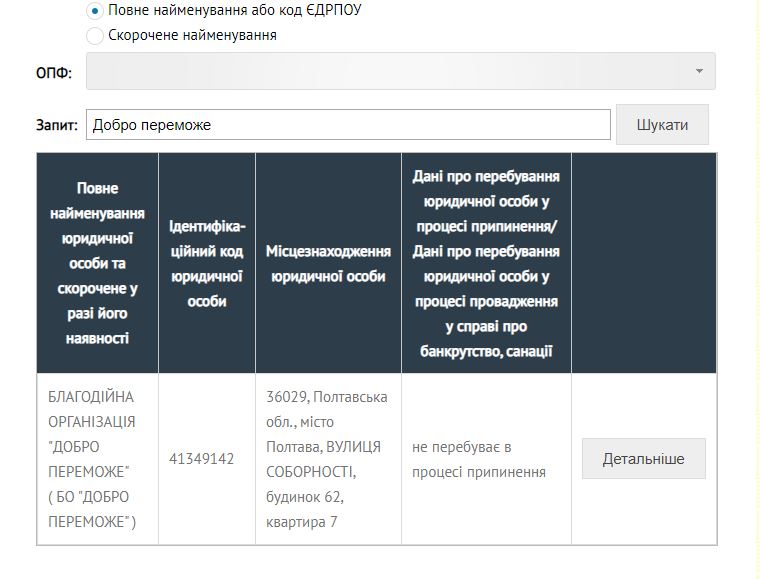Click the ОПФ dropdown arrow
The width and height of the screenshot is (760, 579).
699,71
